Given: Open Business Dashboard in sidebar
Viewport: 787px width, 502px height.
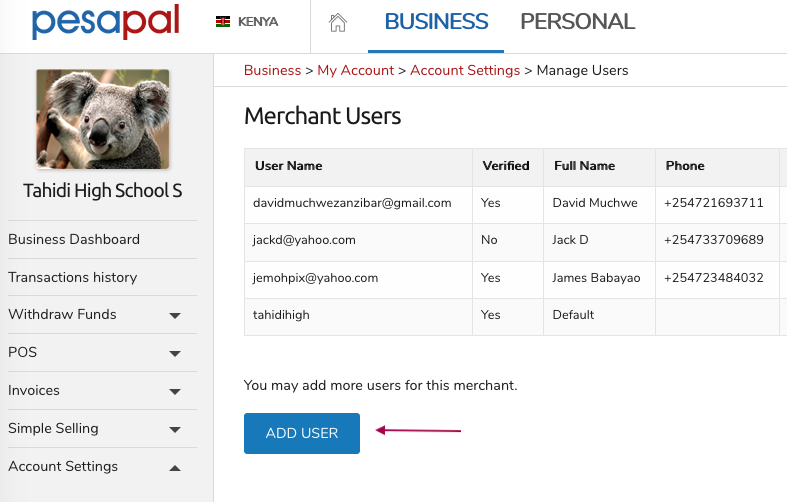Looking at the screenshot, I should (x=74, y=239).
